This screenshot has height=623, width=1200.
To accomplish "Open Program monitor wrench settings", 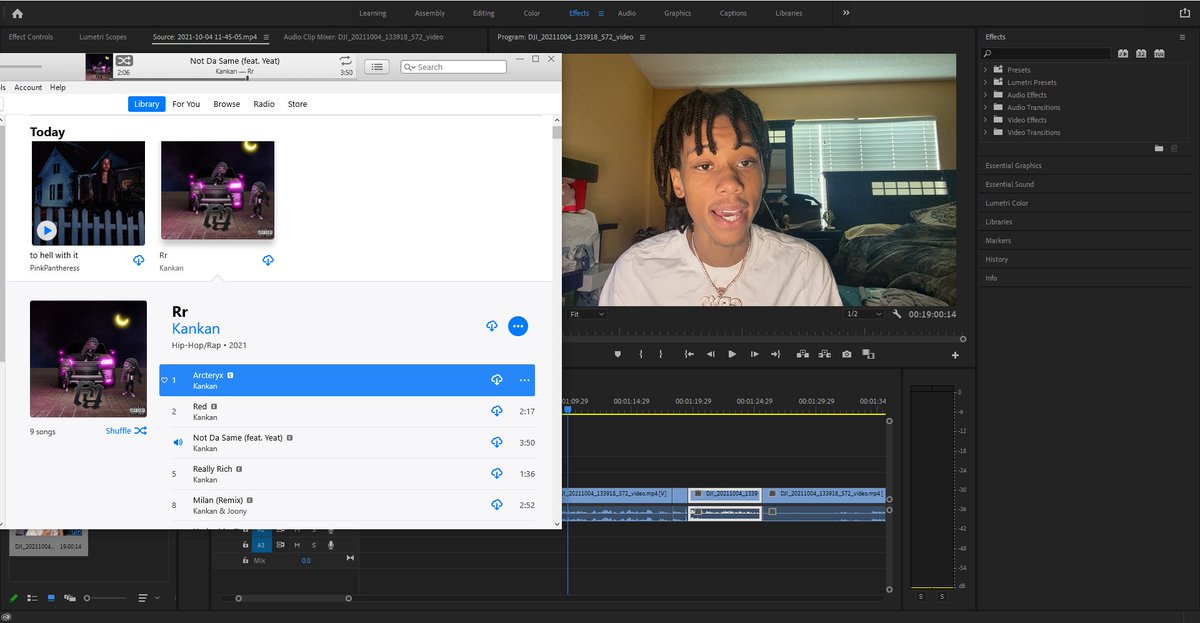I will [x=897, y=314].
